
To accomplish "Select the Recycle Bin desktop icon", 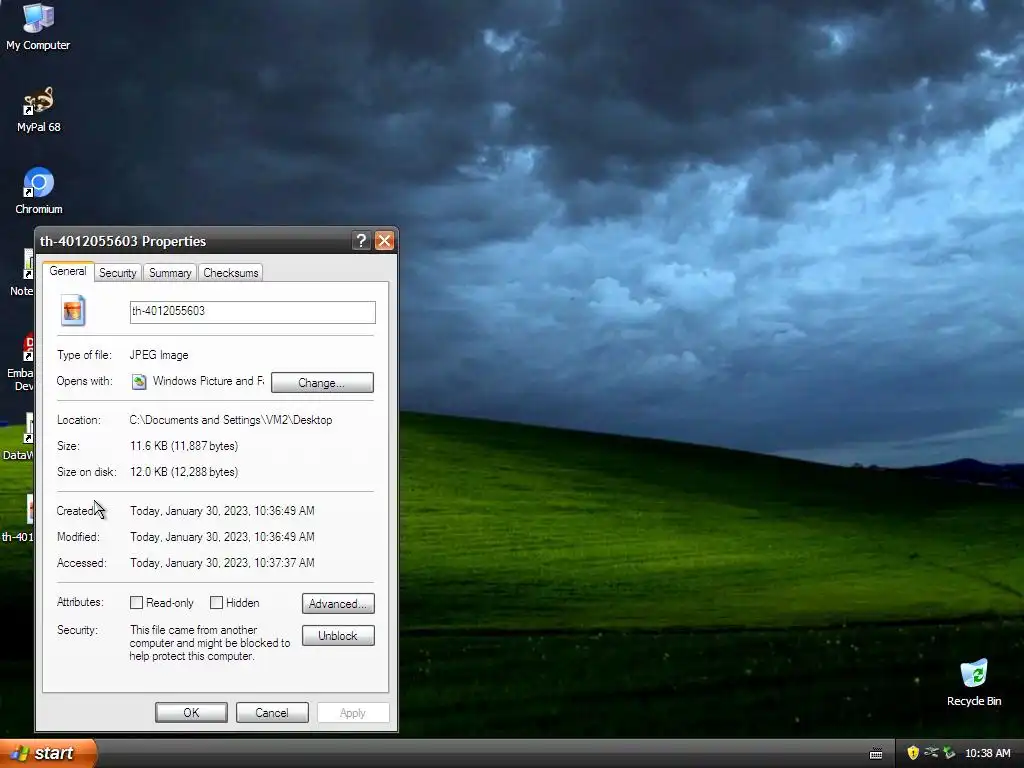I will coord(974,682).
